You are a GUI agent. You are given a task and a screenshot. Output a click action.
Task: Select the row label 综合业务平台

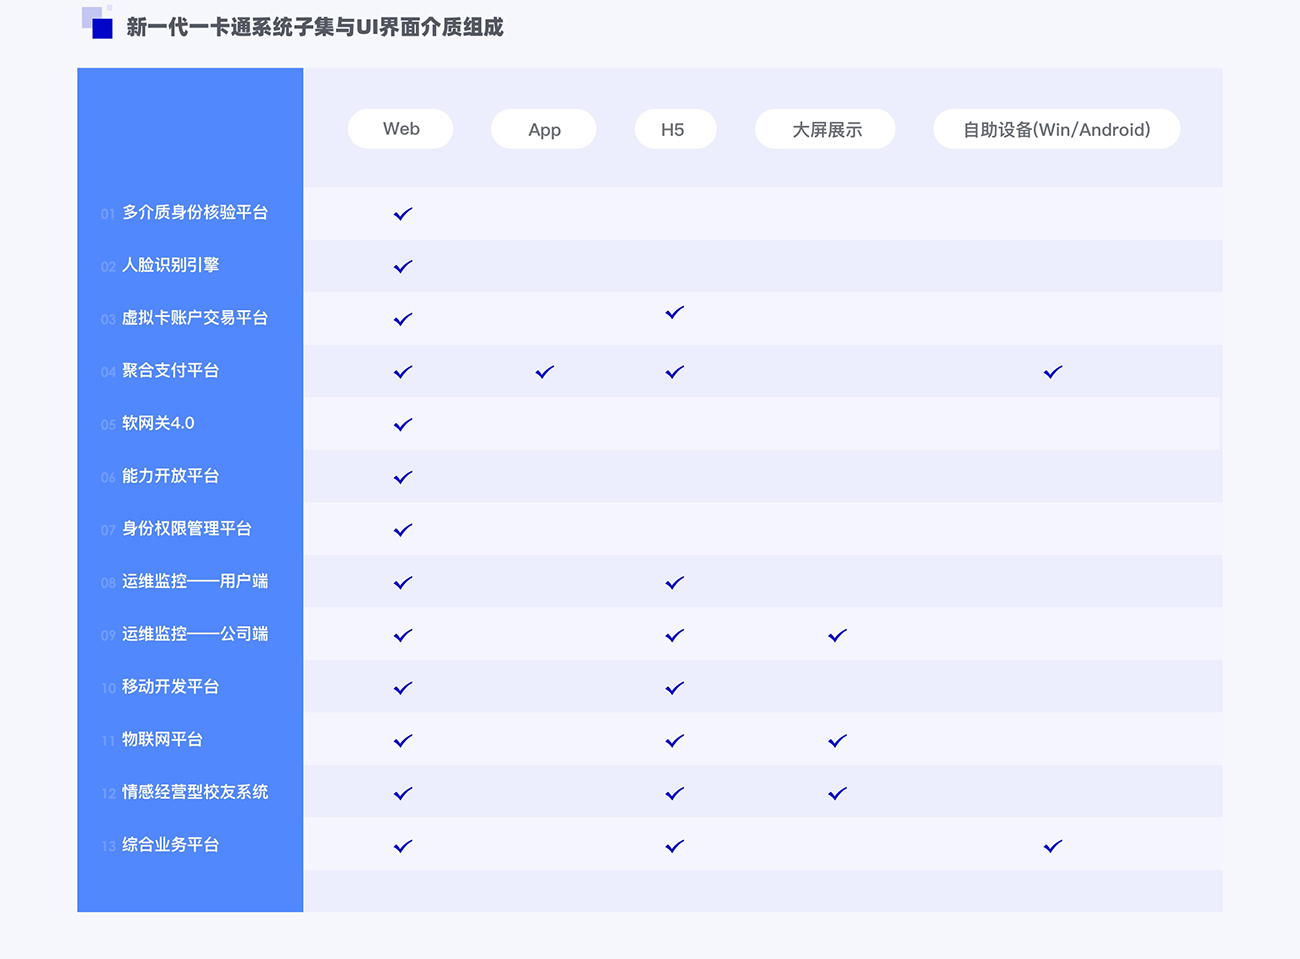tap(170, 845)
